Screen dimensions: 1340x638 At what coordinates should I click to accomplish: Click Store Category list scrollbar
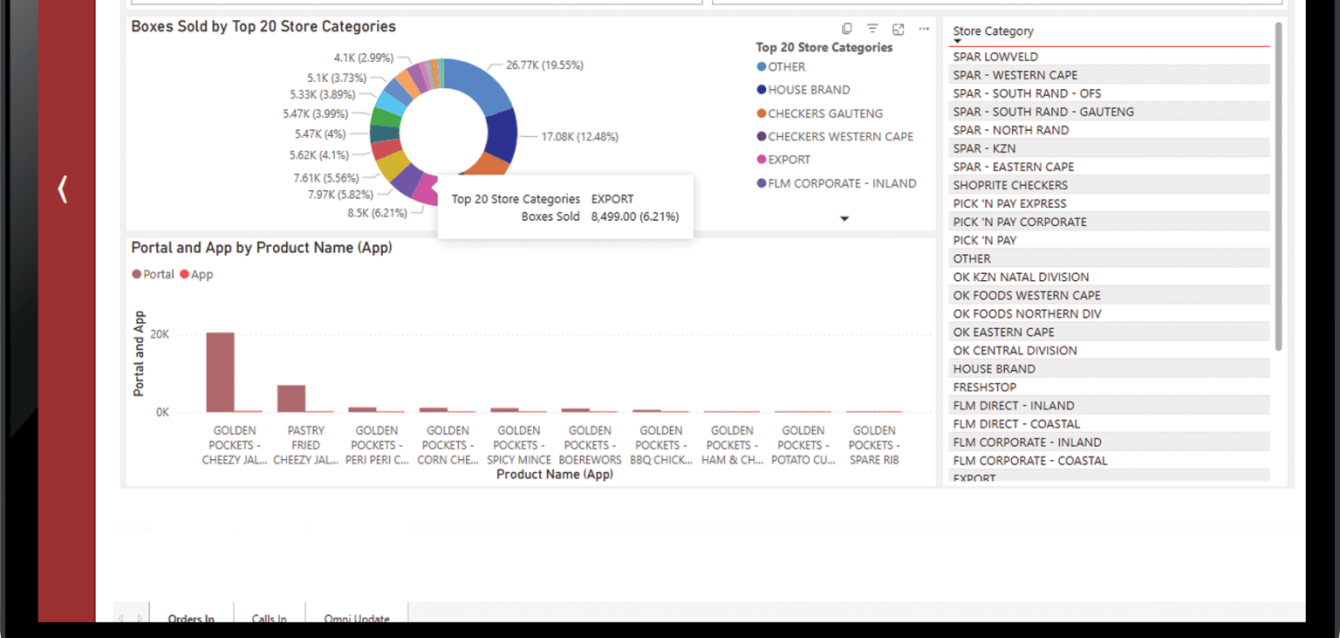[1278, 187]
